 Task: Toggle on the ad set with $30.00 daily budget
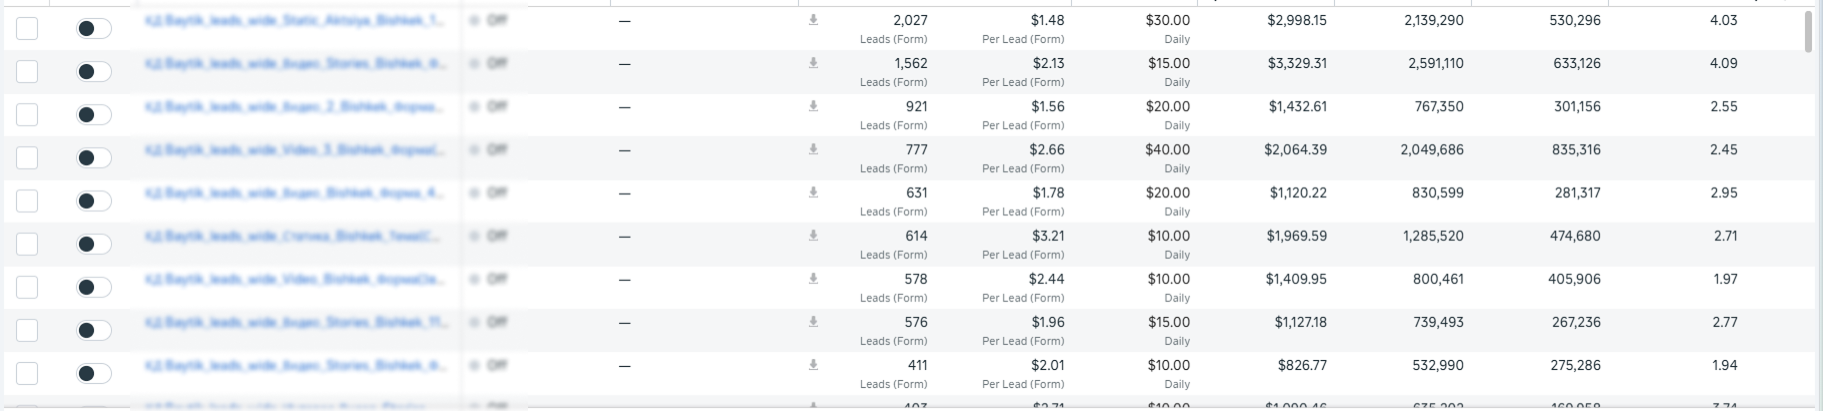click(94, 29)
